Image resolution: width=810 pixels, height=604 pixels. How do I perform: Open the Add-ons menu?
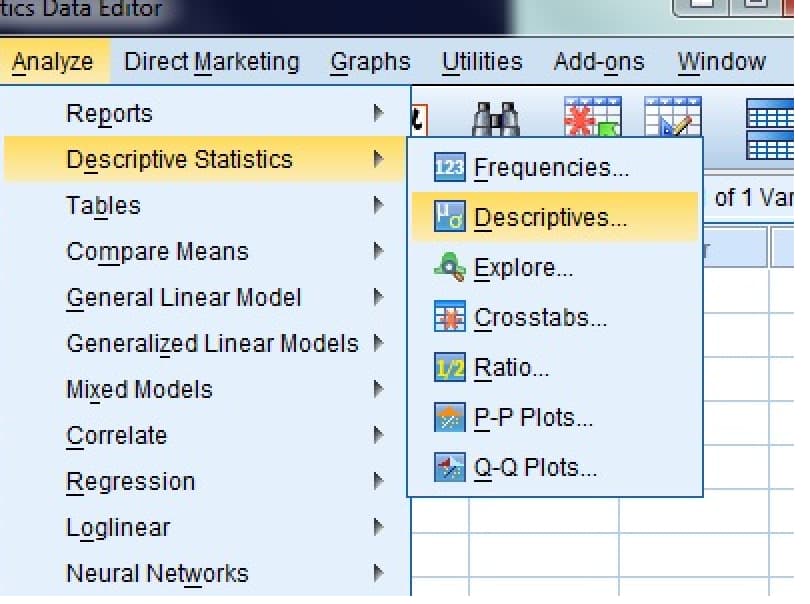pyautogui.click(x=599, y=62)
